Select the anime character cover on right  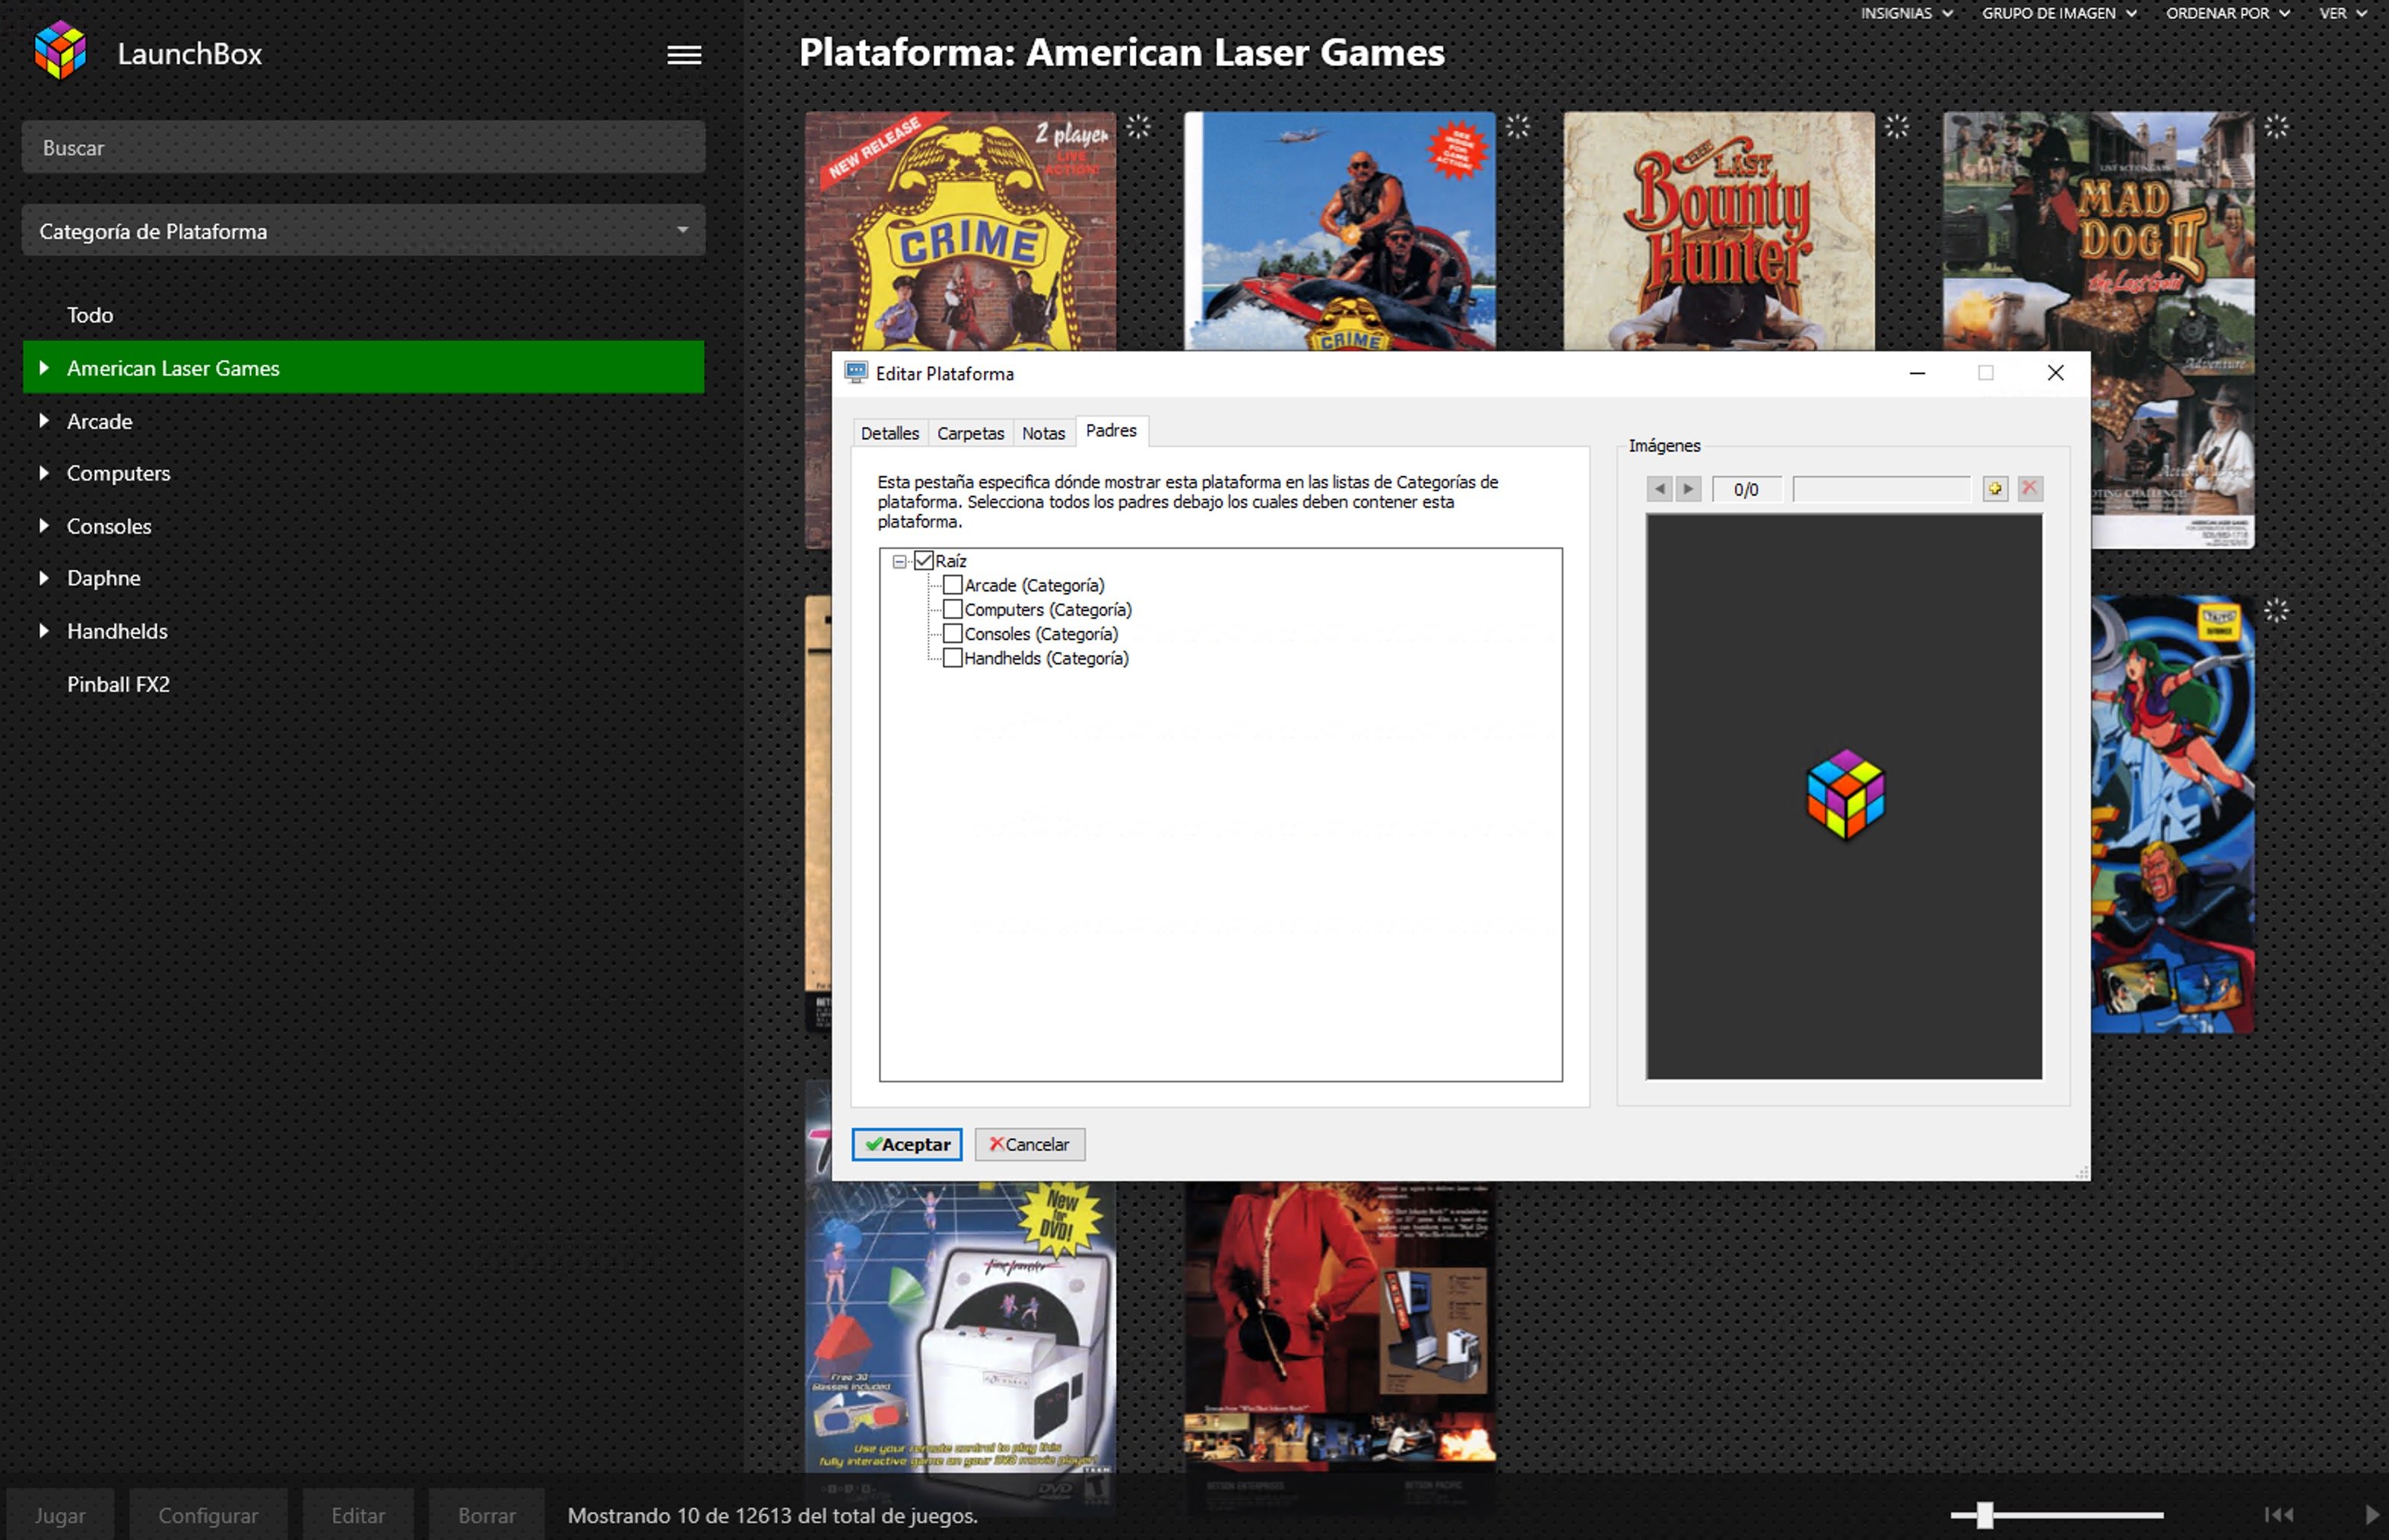point(2172,814)
